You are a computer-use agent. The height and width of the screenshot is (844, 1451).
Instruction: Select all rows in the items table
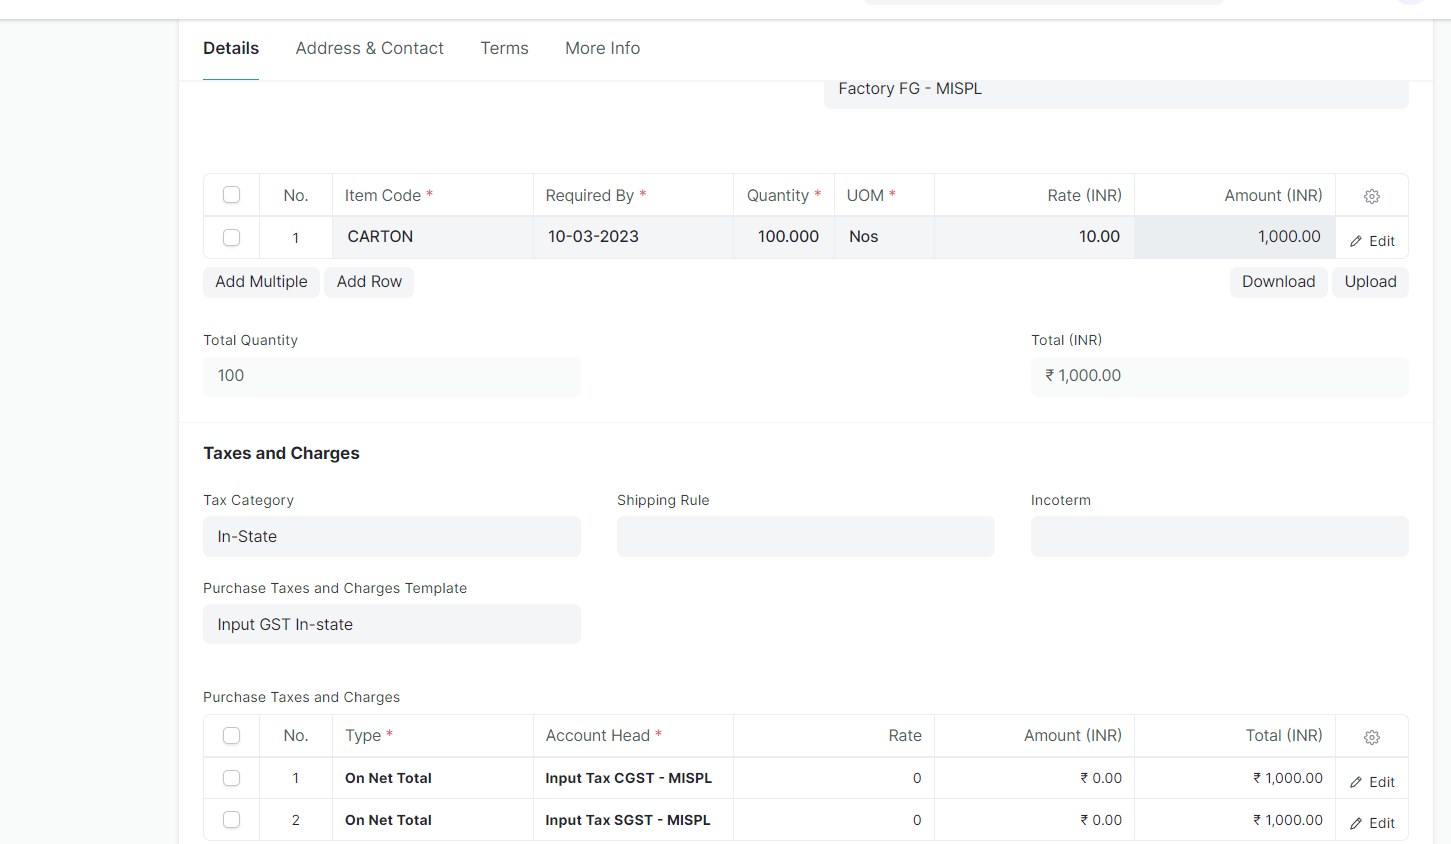231,195
